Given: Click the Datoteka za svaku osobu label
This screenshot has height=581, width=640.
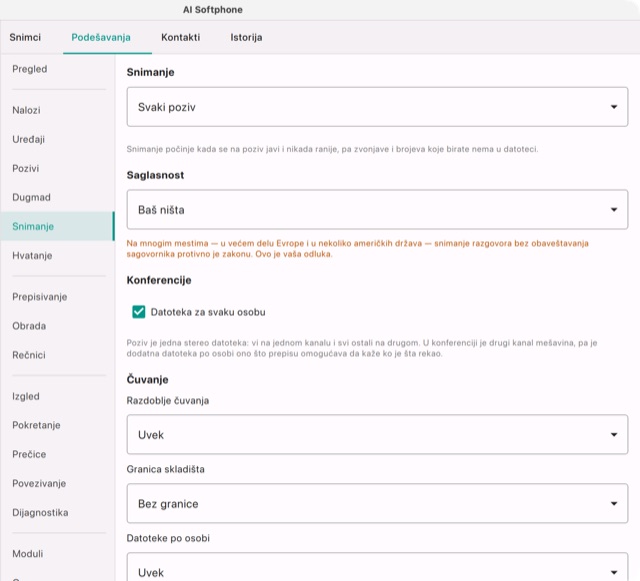Looking at the screenshot, I should [x=208, y=312].
